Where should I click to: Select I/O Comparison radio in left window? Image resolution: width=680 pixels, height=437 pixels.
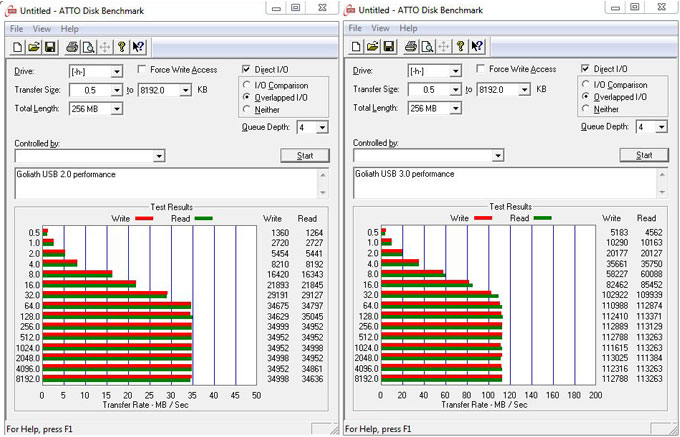coord(247,85)
